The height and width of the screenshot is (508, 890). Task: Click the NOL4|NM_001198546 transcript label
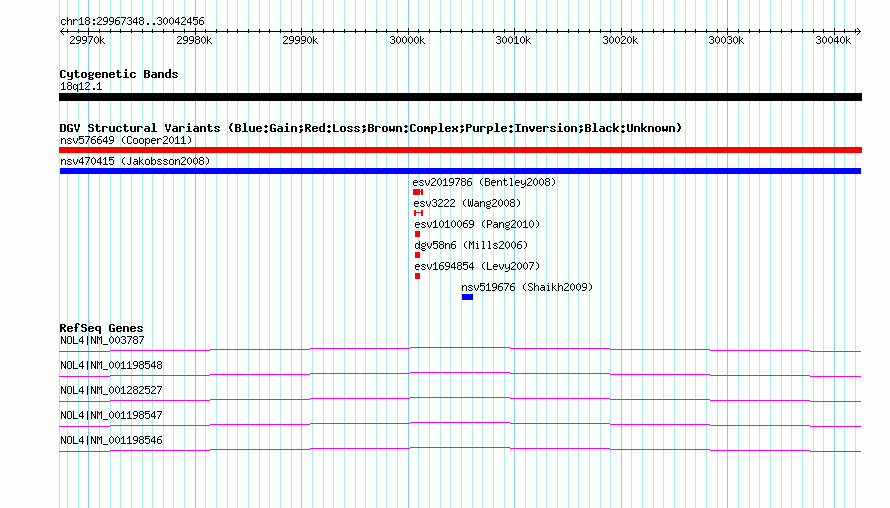tap(111, 440)
